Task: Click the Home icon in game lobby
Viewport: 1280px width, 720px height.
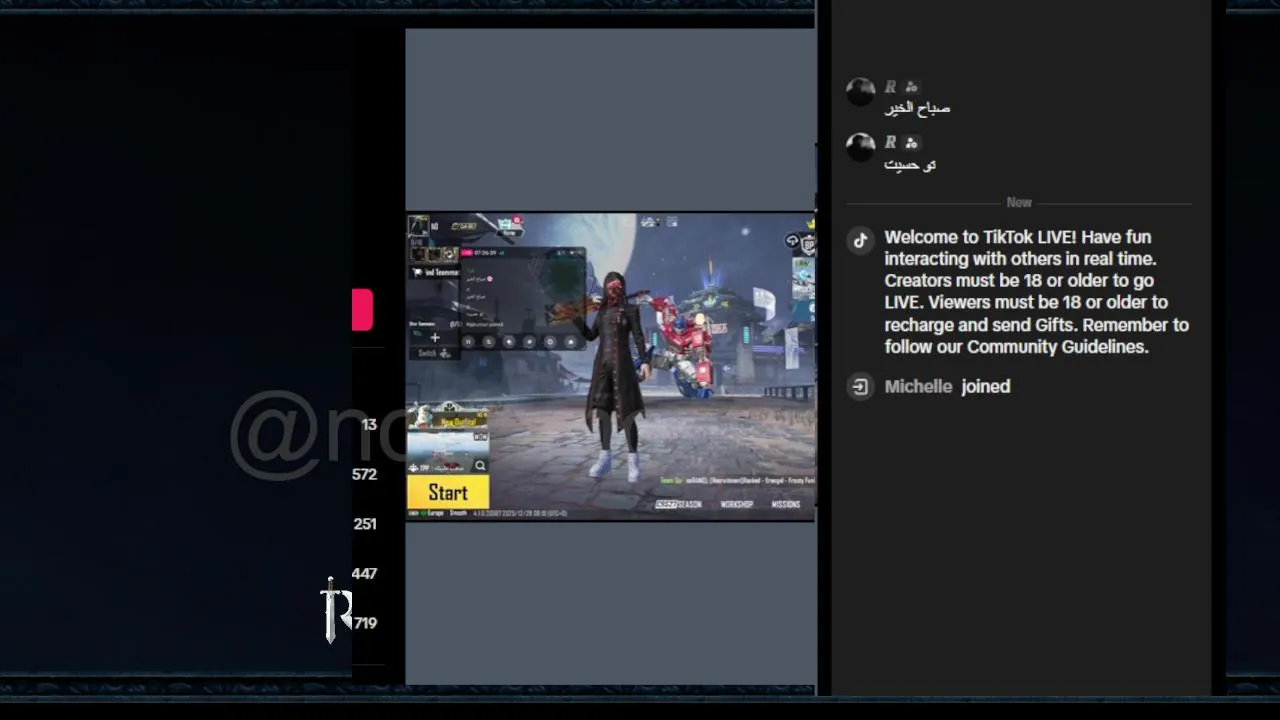Action: (509, 227)
